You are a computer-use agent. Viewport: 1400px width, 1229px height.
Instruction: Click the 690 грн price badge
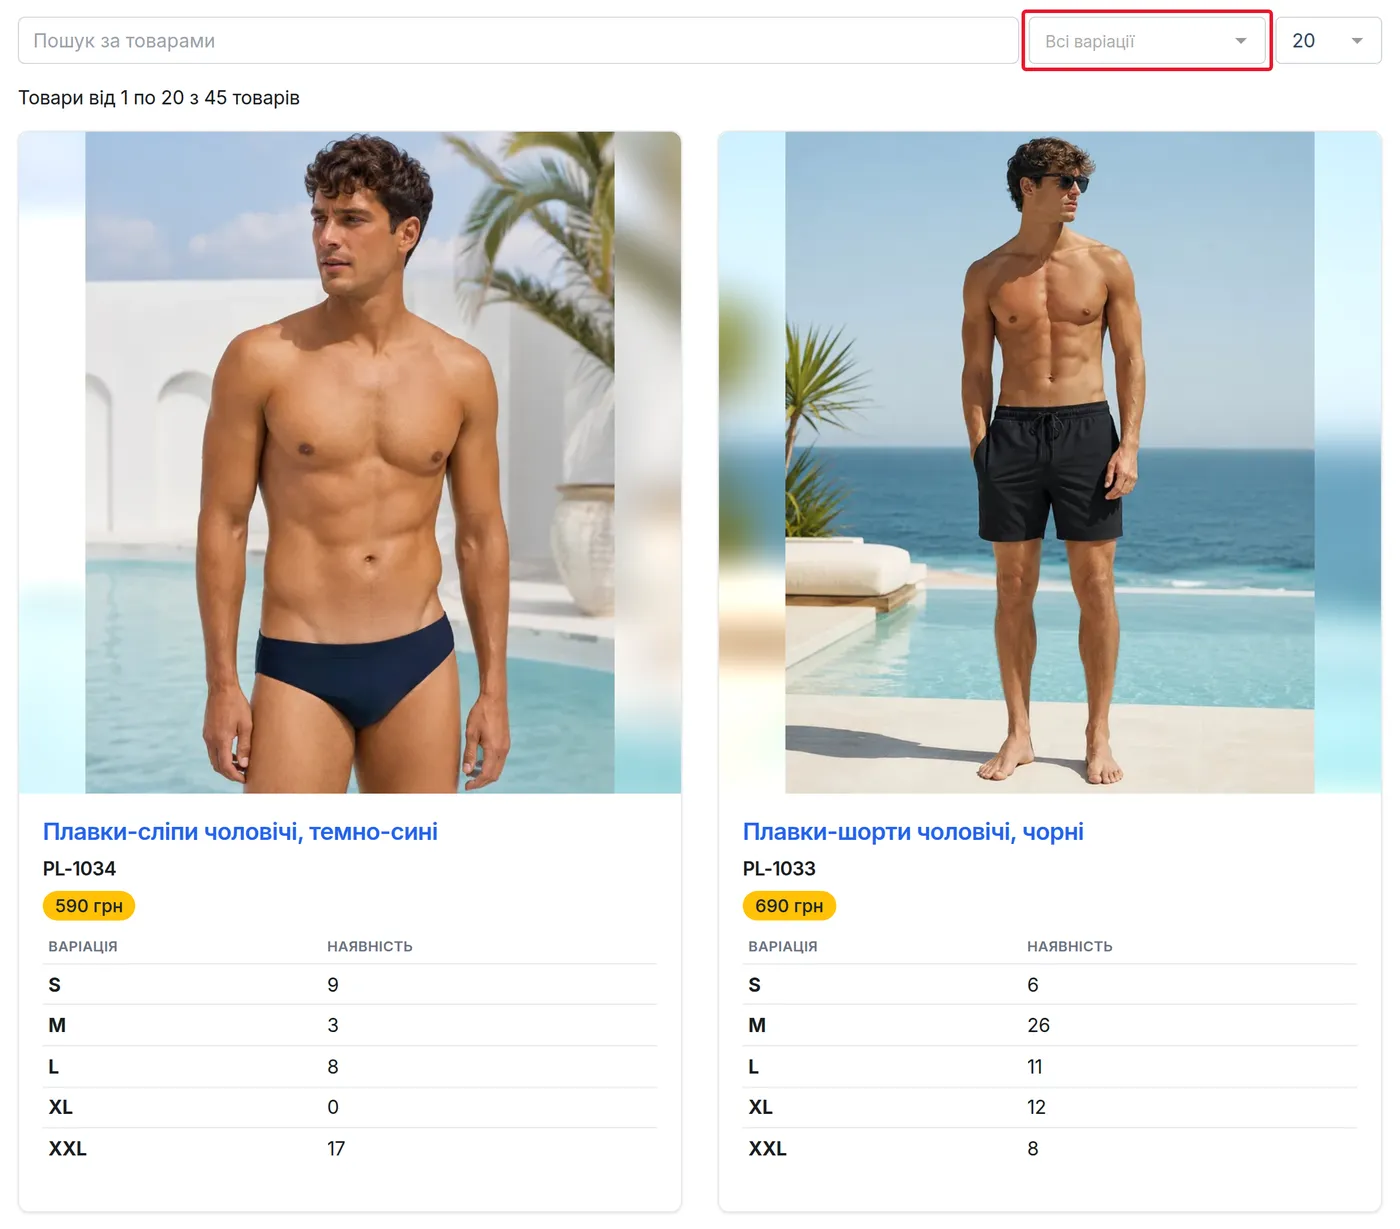[789, 906]
